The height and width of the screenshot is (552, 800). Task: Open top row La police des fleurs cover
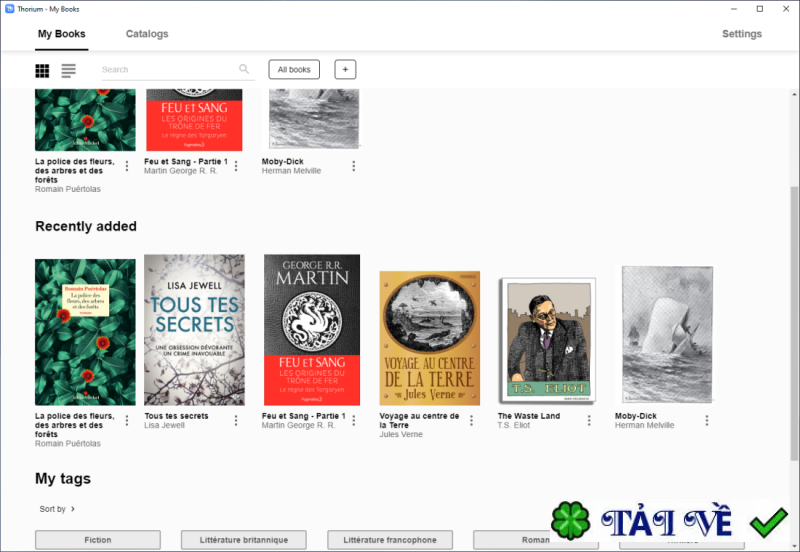point(85,120)
